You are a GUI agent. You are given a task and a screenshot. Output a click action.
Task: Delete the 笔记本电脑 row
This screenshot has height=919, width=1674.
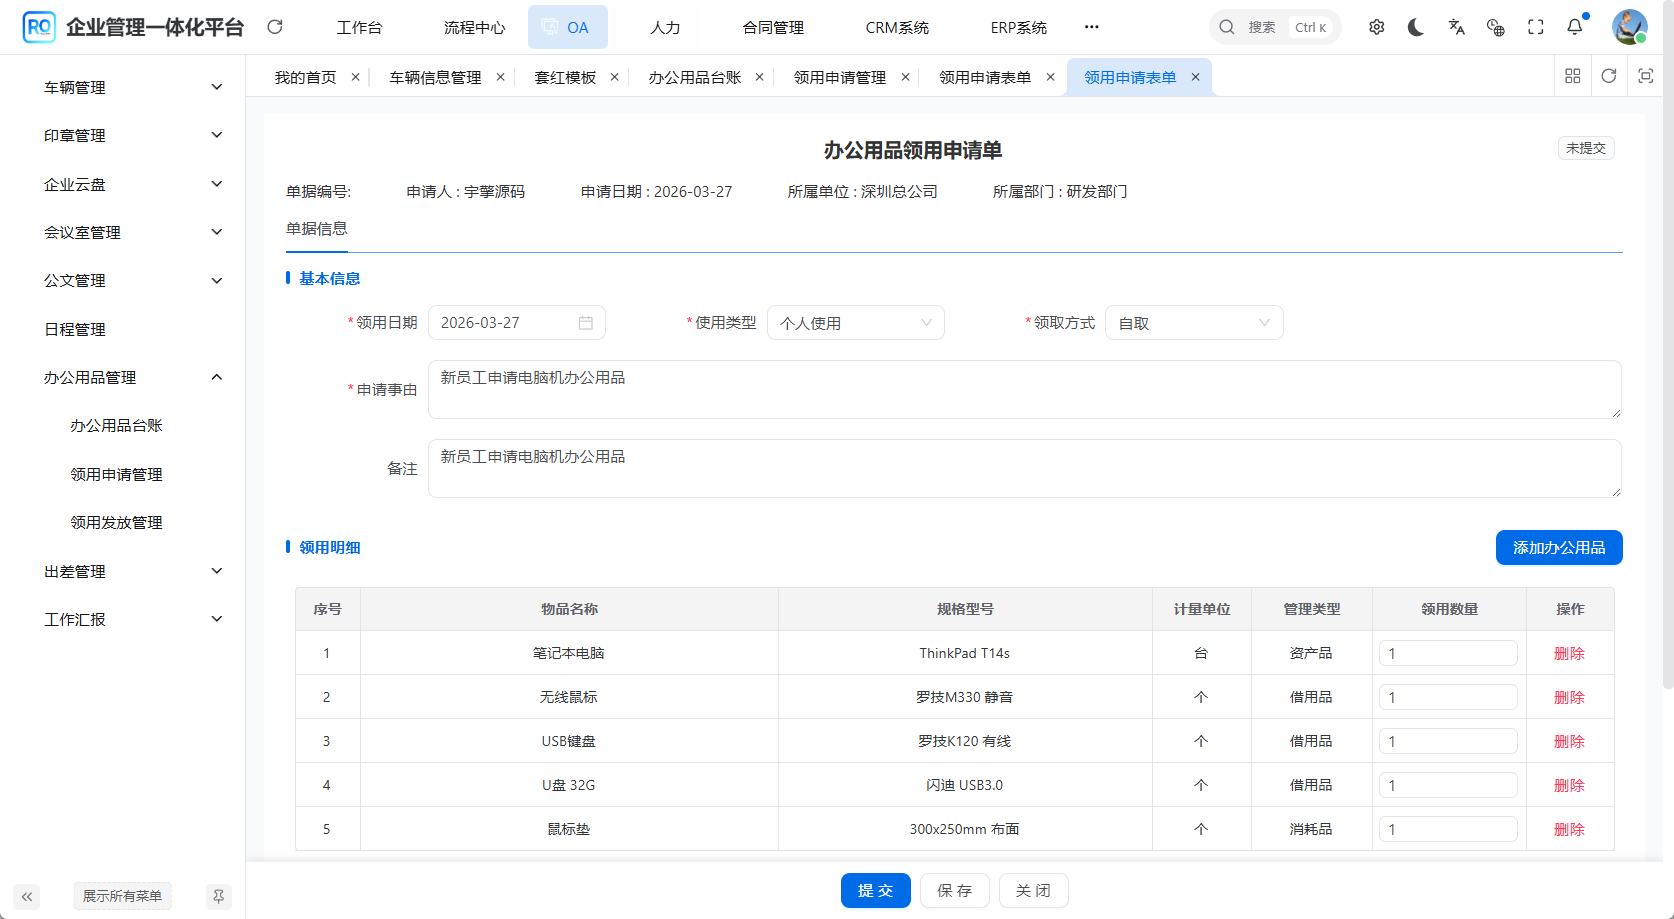pyautogui.click(x=1569, y=653)
